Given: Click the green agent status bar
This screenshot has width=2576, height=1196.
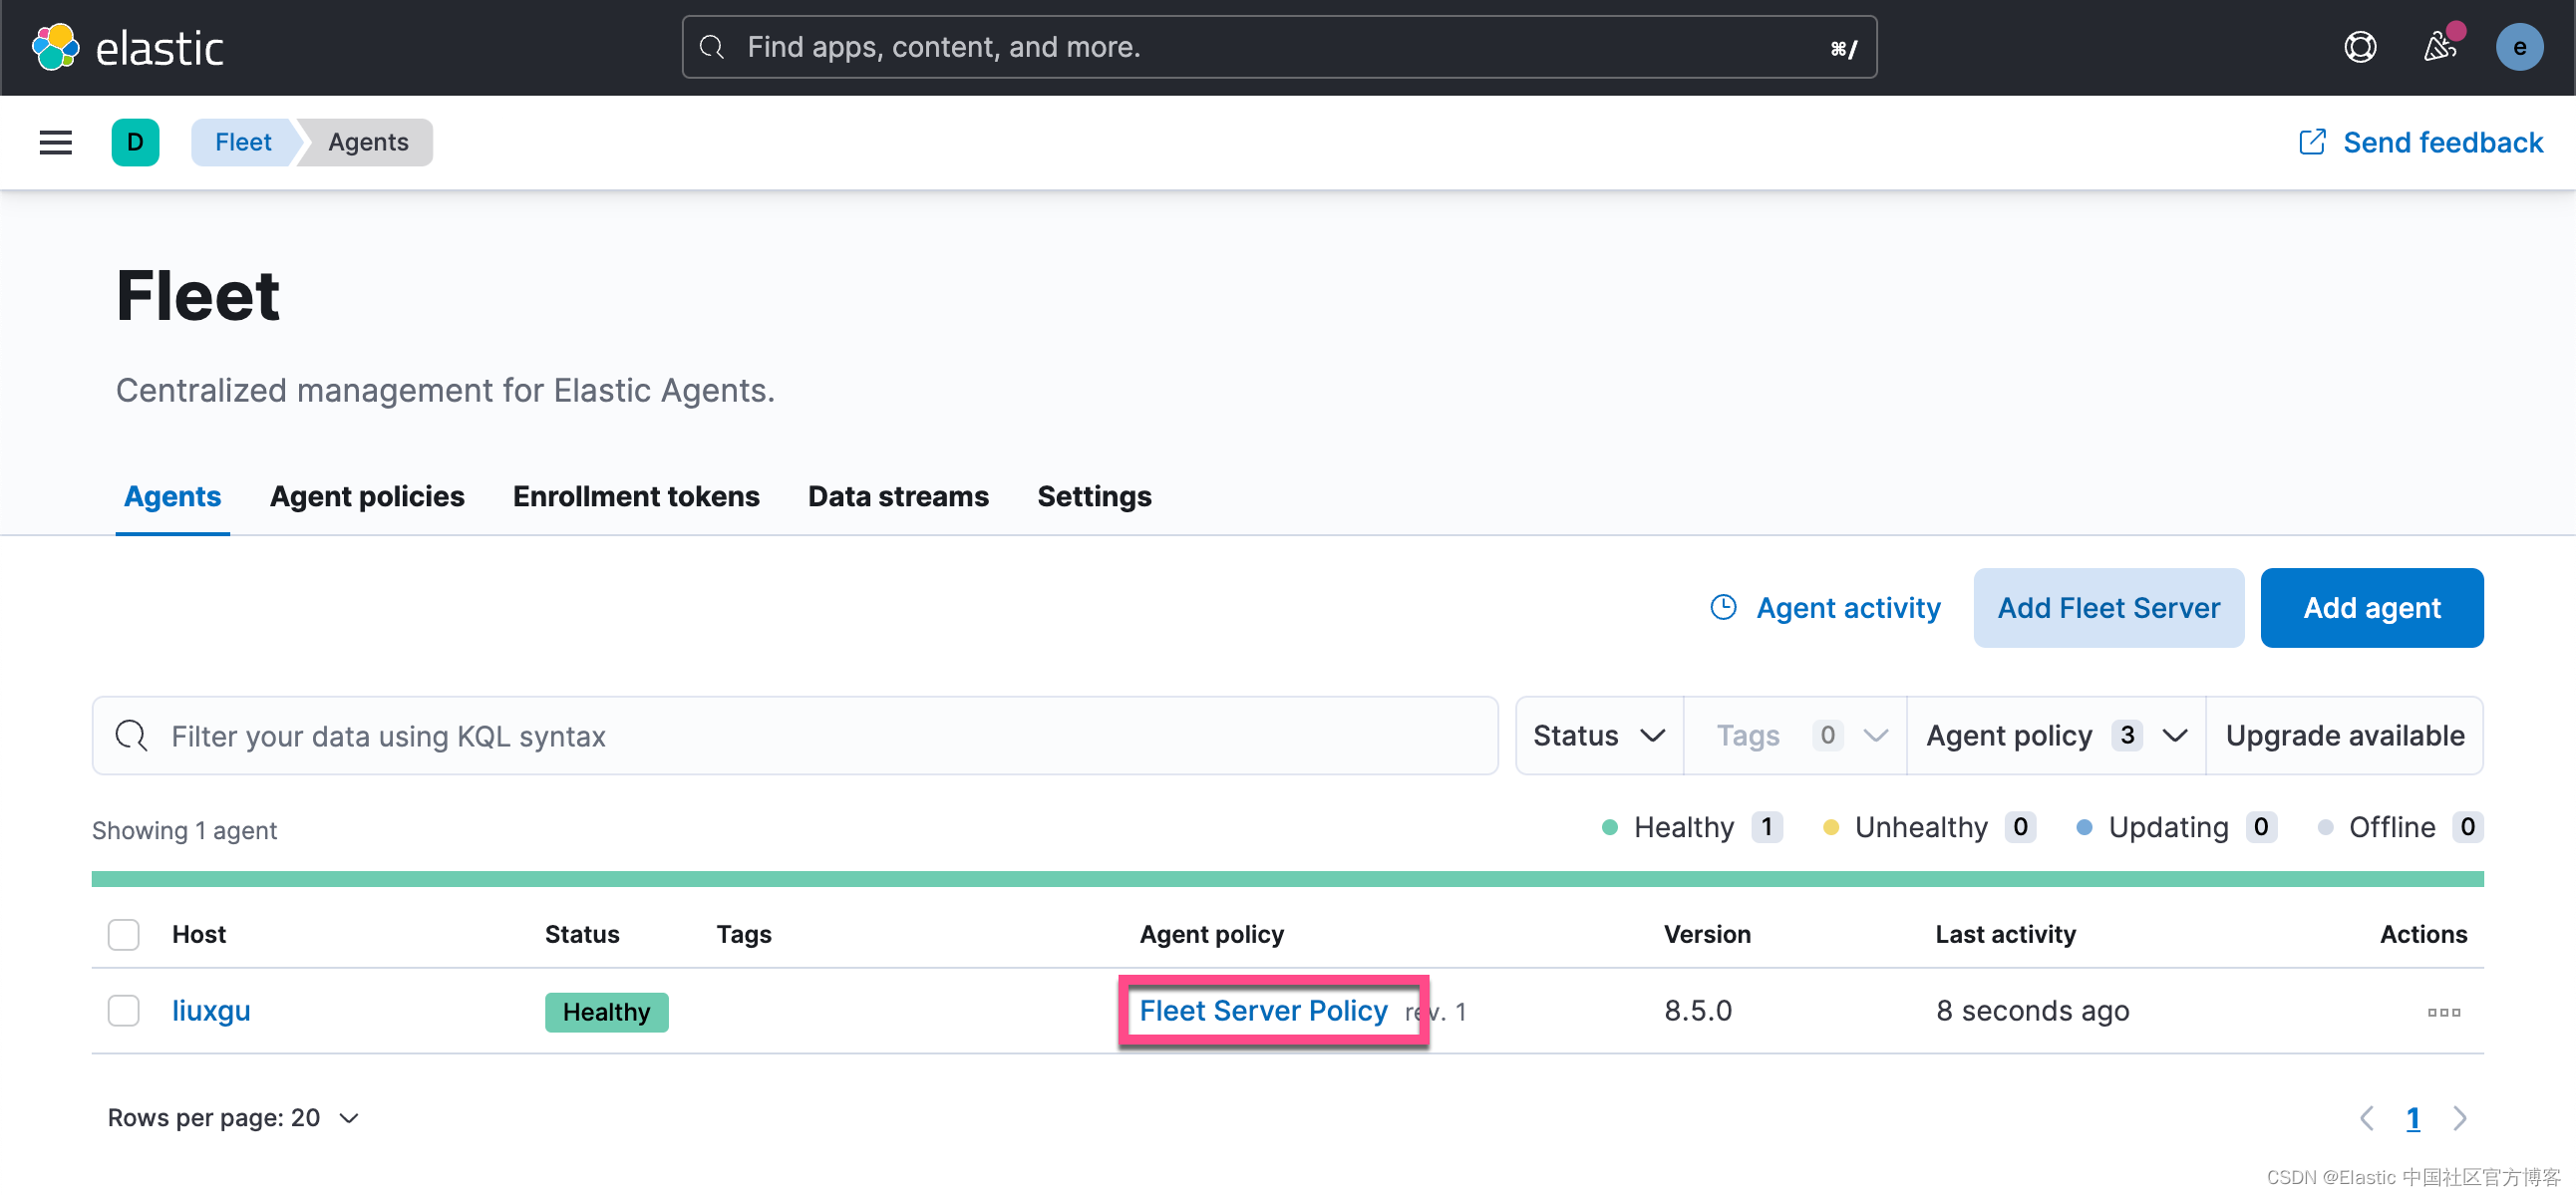Looking at the screenshot, I should [x=1287, y=878].
